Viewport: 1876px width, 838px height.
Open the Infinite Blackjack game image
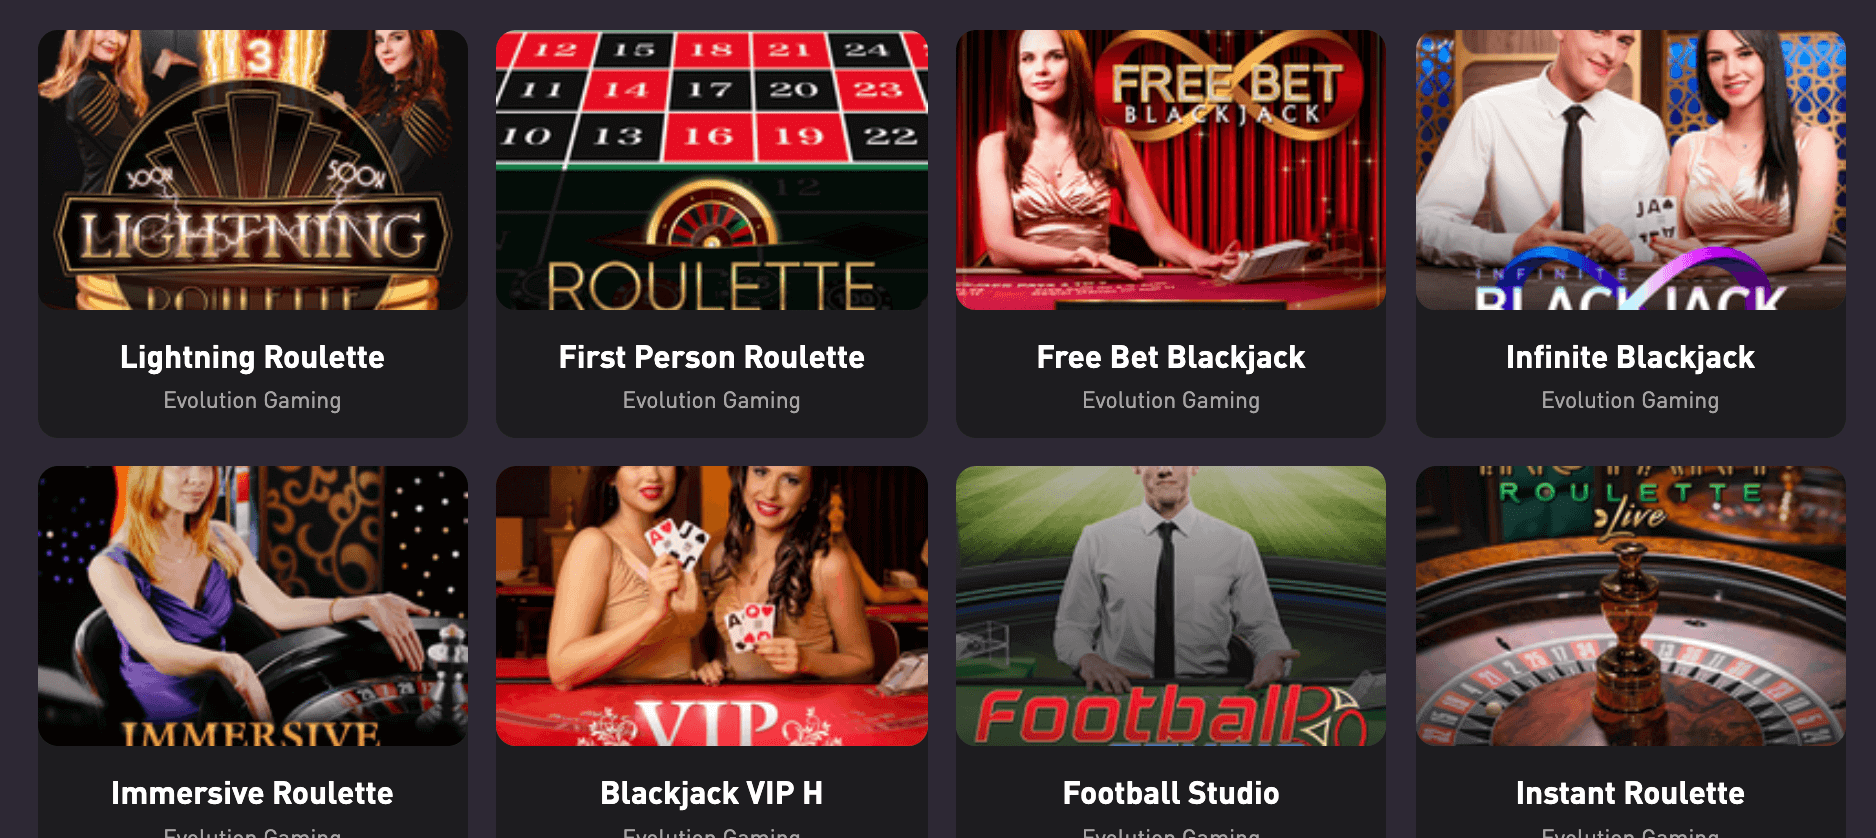pos(1631,170)
